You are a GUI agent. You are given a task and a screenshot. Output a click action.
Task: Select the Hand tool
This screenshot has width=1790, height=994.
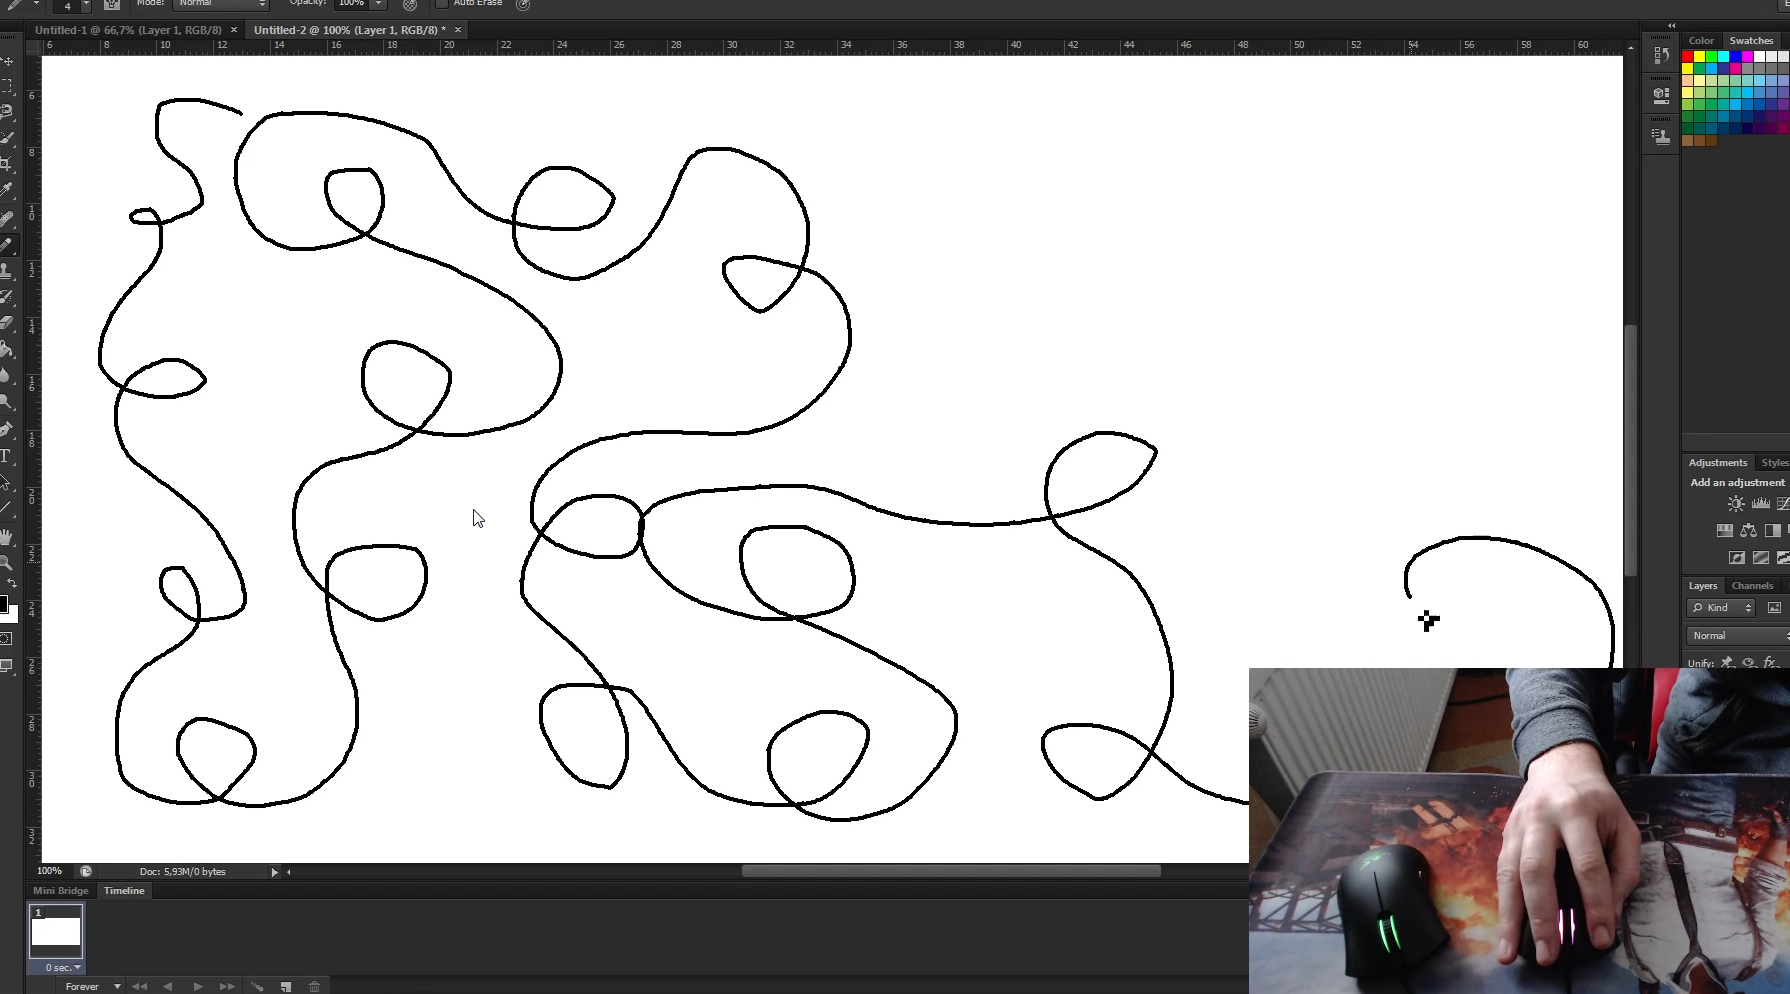click(7, 536)
